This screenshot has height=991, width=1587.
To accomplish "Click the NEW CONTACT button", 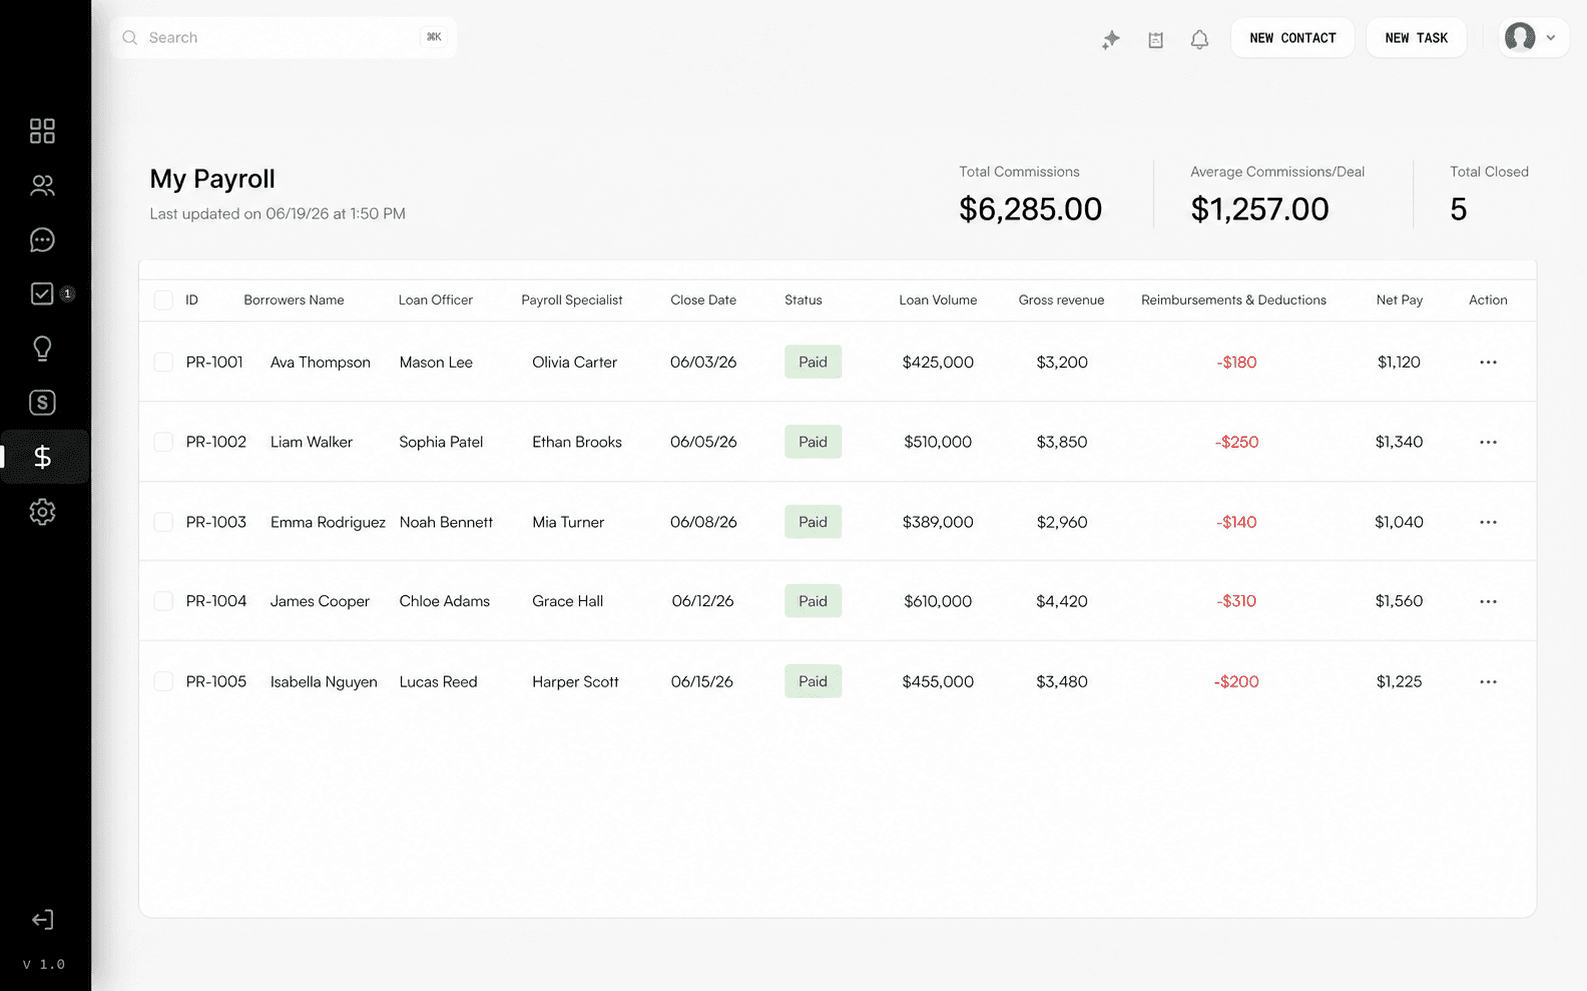I will pyautogui.click(x=1292, y=38).
